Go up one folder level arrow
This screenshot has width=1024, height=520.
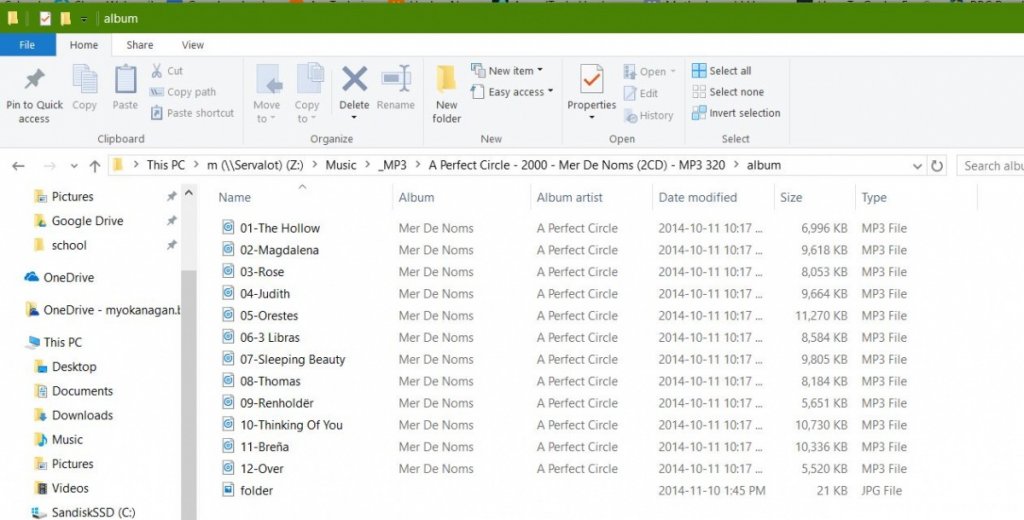(x=95, y=166)
